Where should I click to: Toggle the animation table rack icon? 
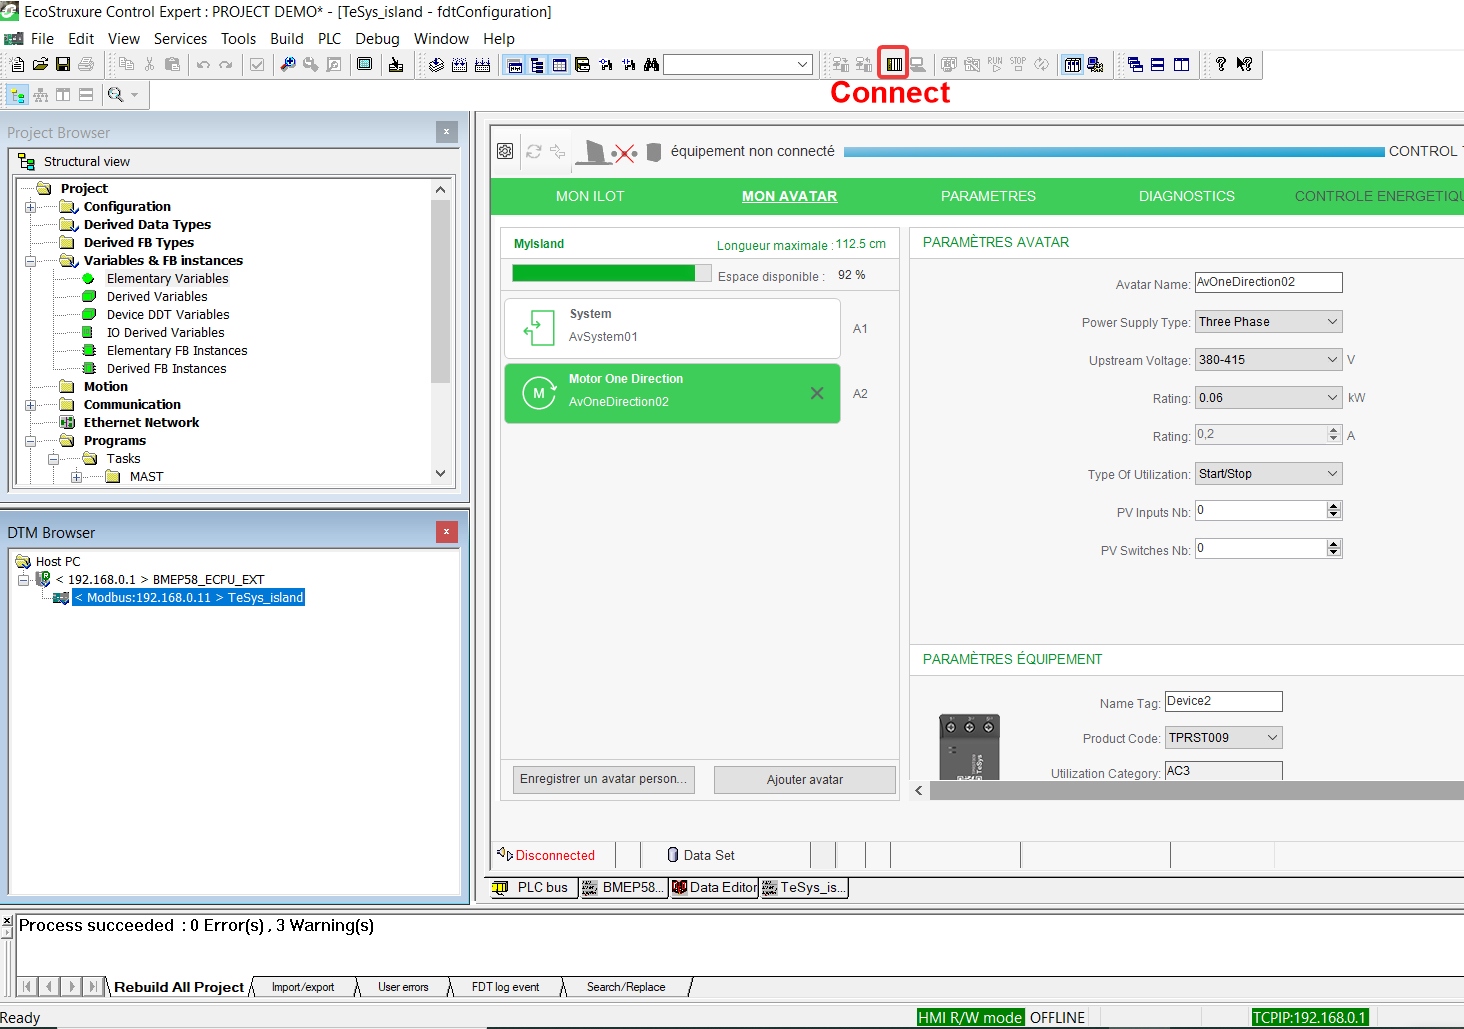pyautogui.click(x=1073, y=64)
